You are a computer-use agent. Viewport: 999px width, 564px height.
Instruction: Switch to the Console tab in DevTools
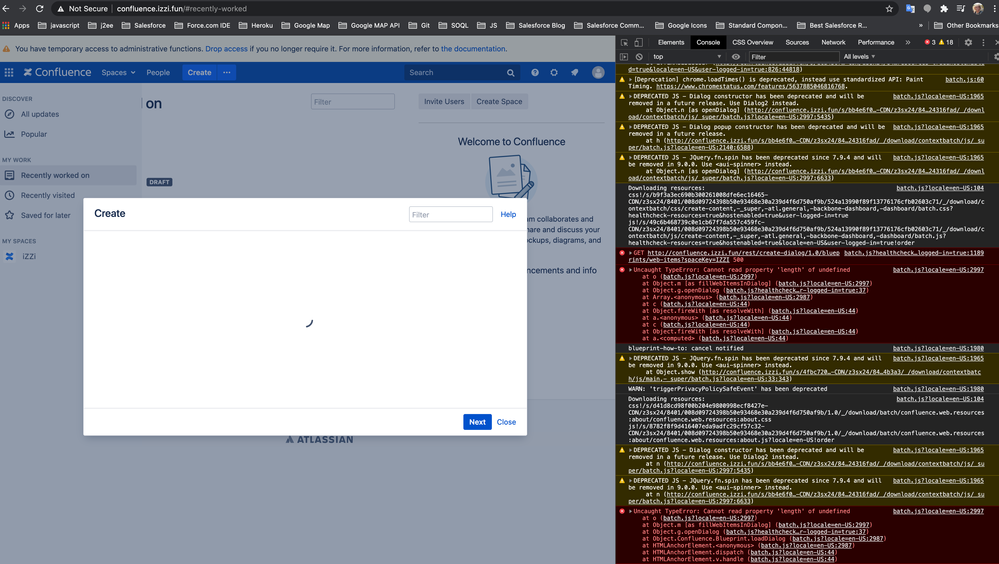pyautogui.click(x=708, y=42)
